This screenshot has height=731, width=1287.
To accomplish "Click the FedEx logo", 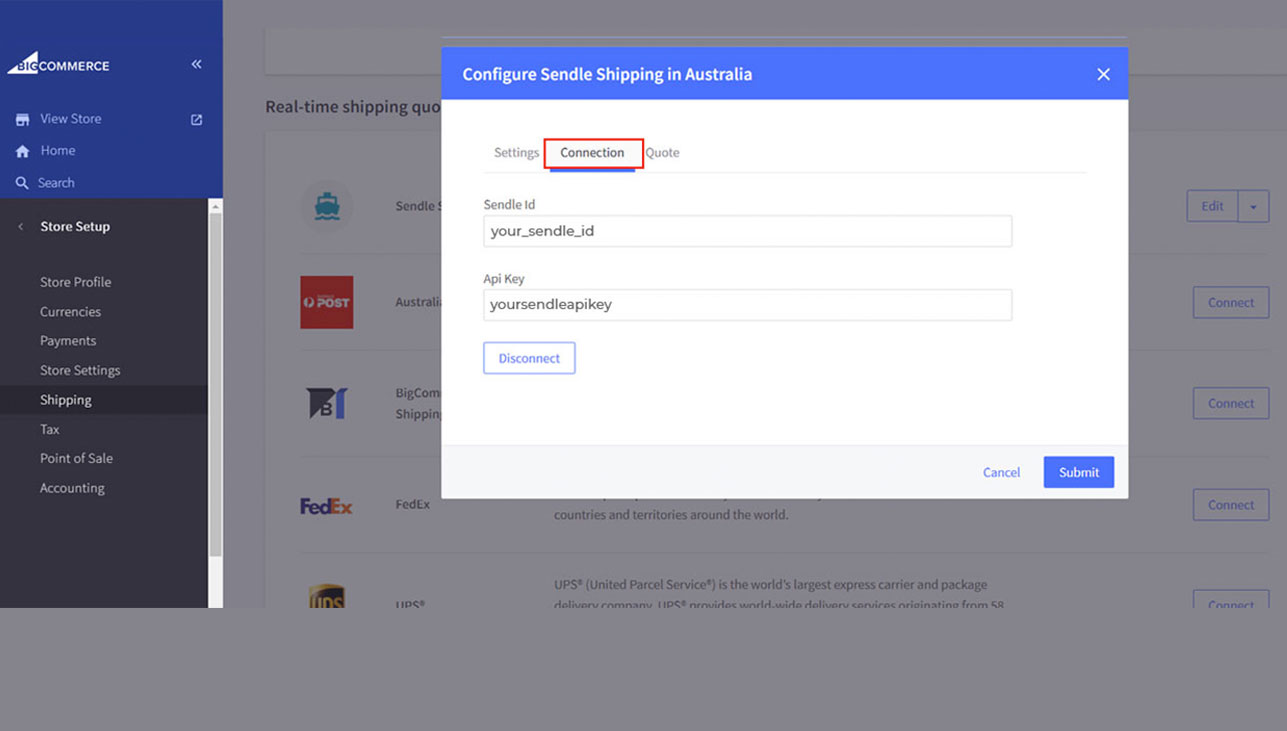I will 326,506.
